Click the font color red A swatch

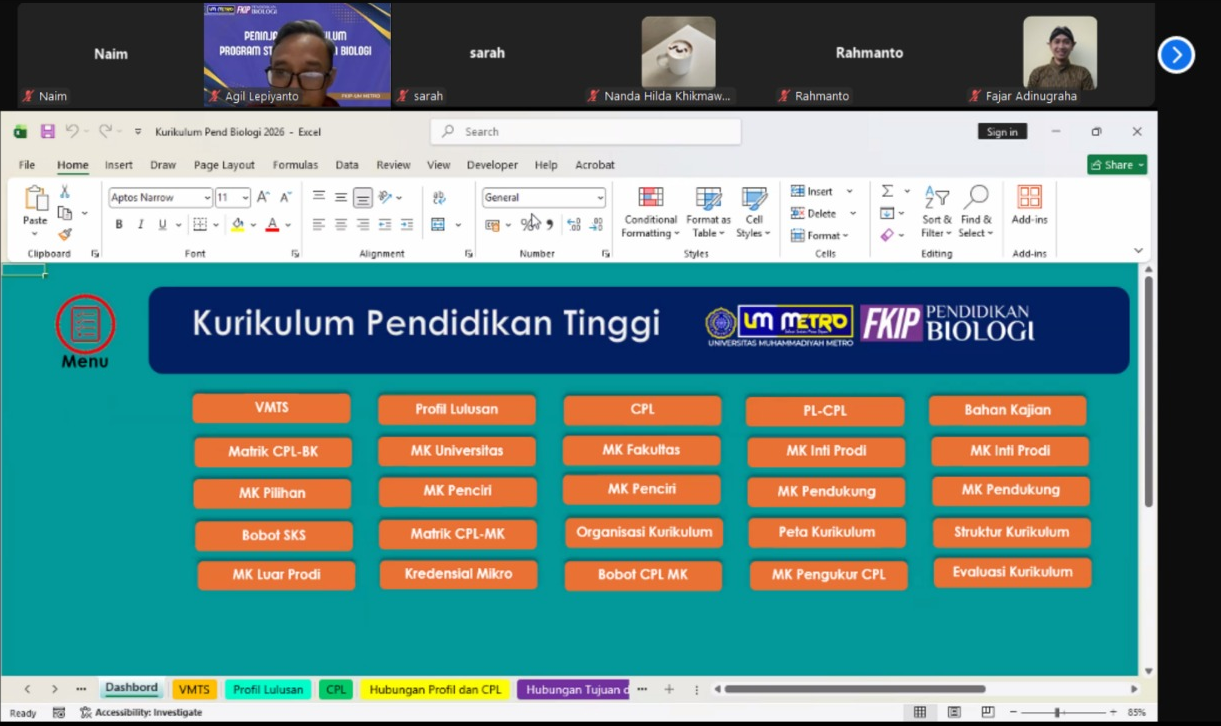pos(272,225)
